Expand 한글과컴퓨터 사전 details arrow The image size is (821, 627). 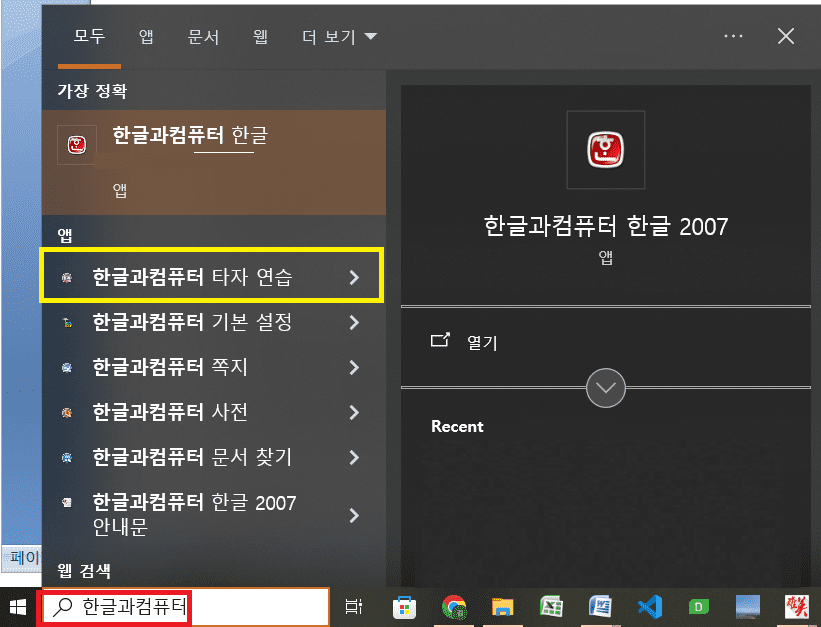(354, 413)
